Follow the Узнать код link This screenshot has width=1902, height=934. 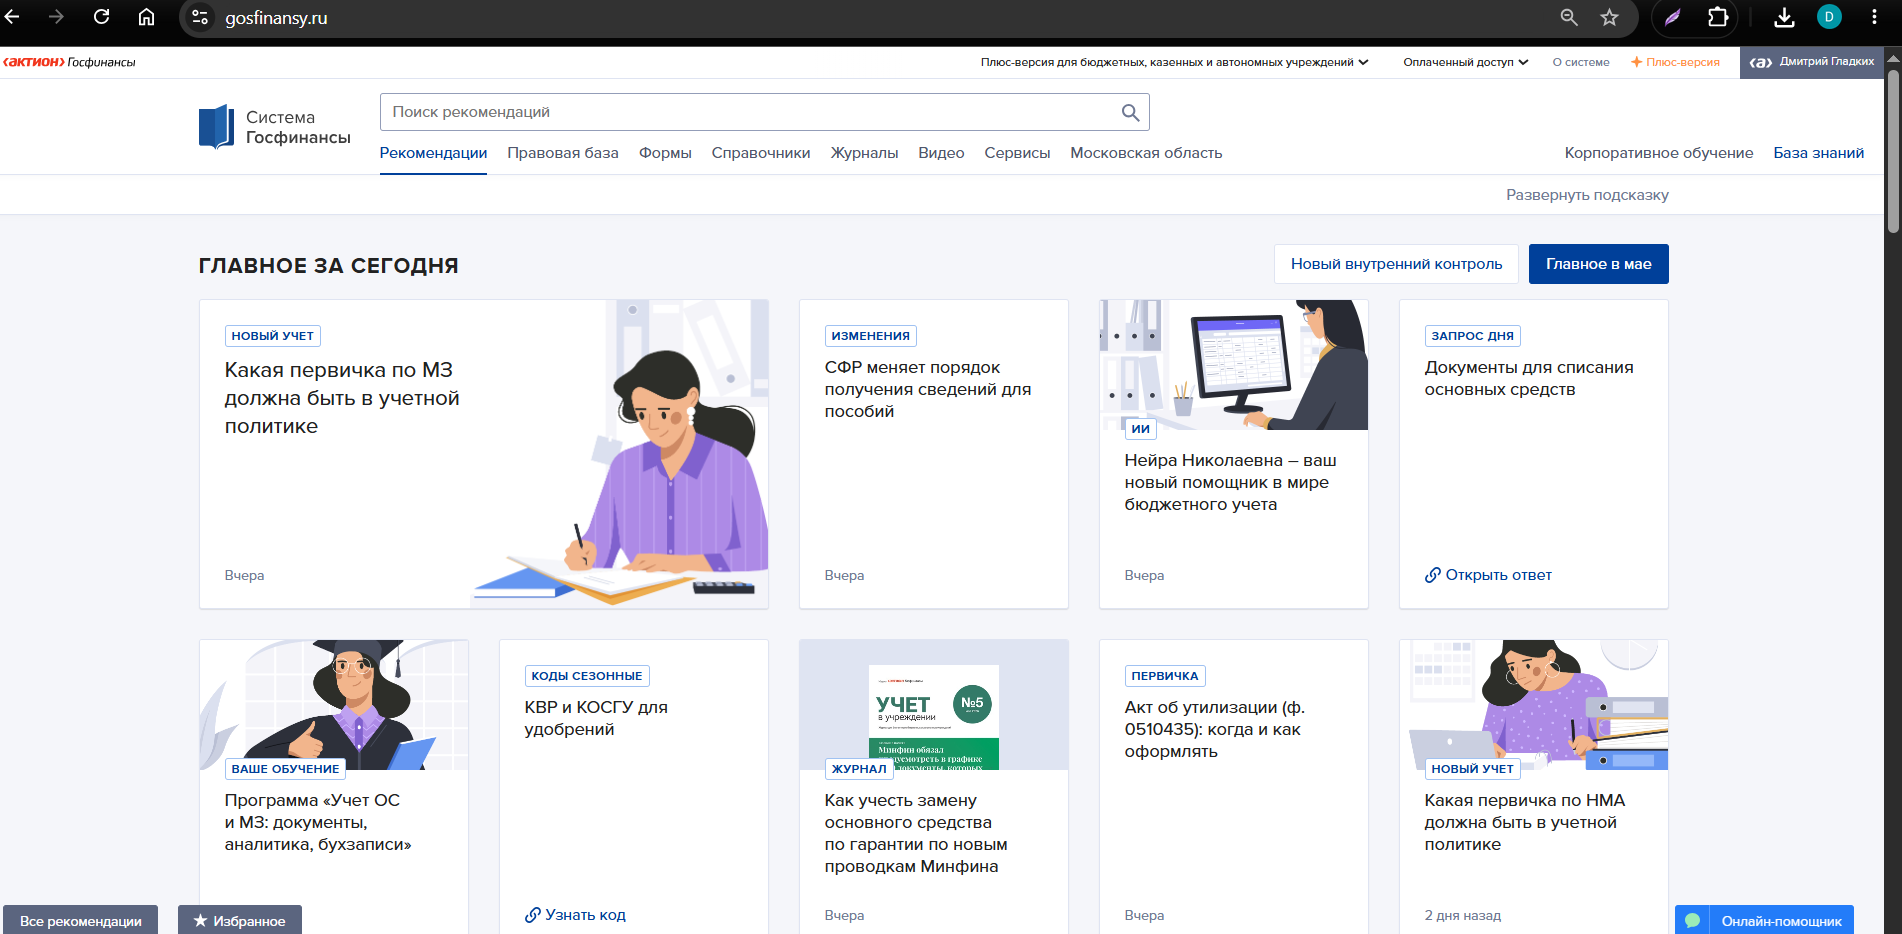[575, 915]
